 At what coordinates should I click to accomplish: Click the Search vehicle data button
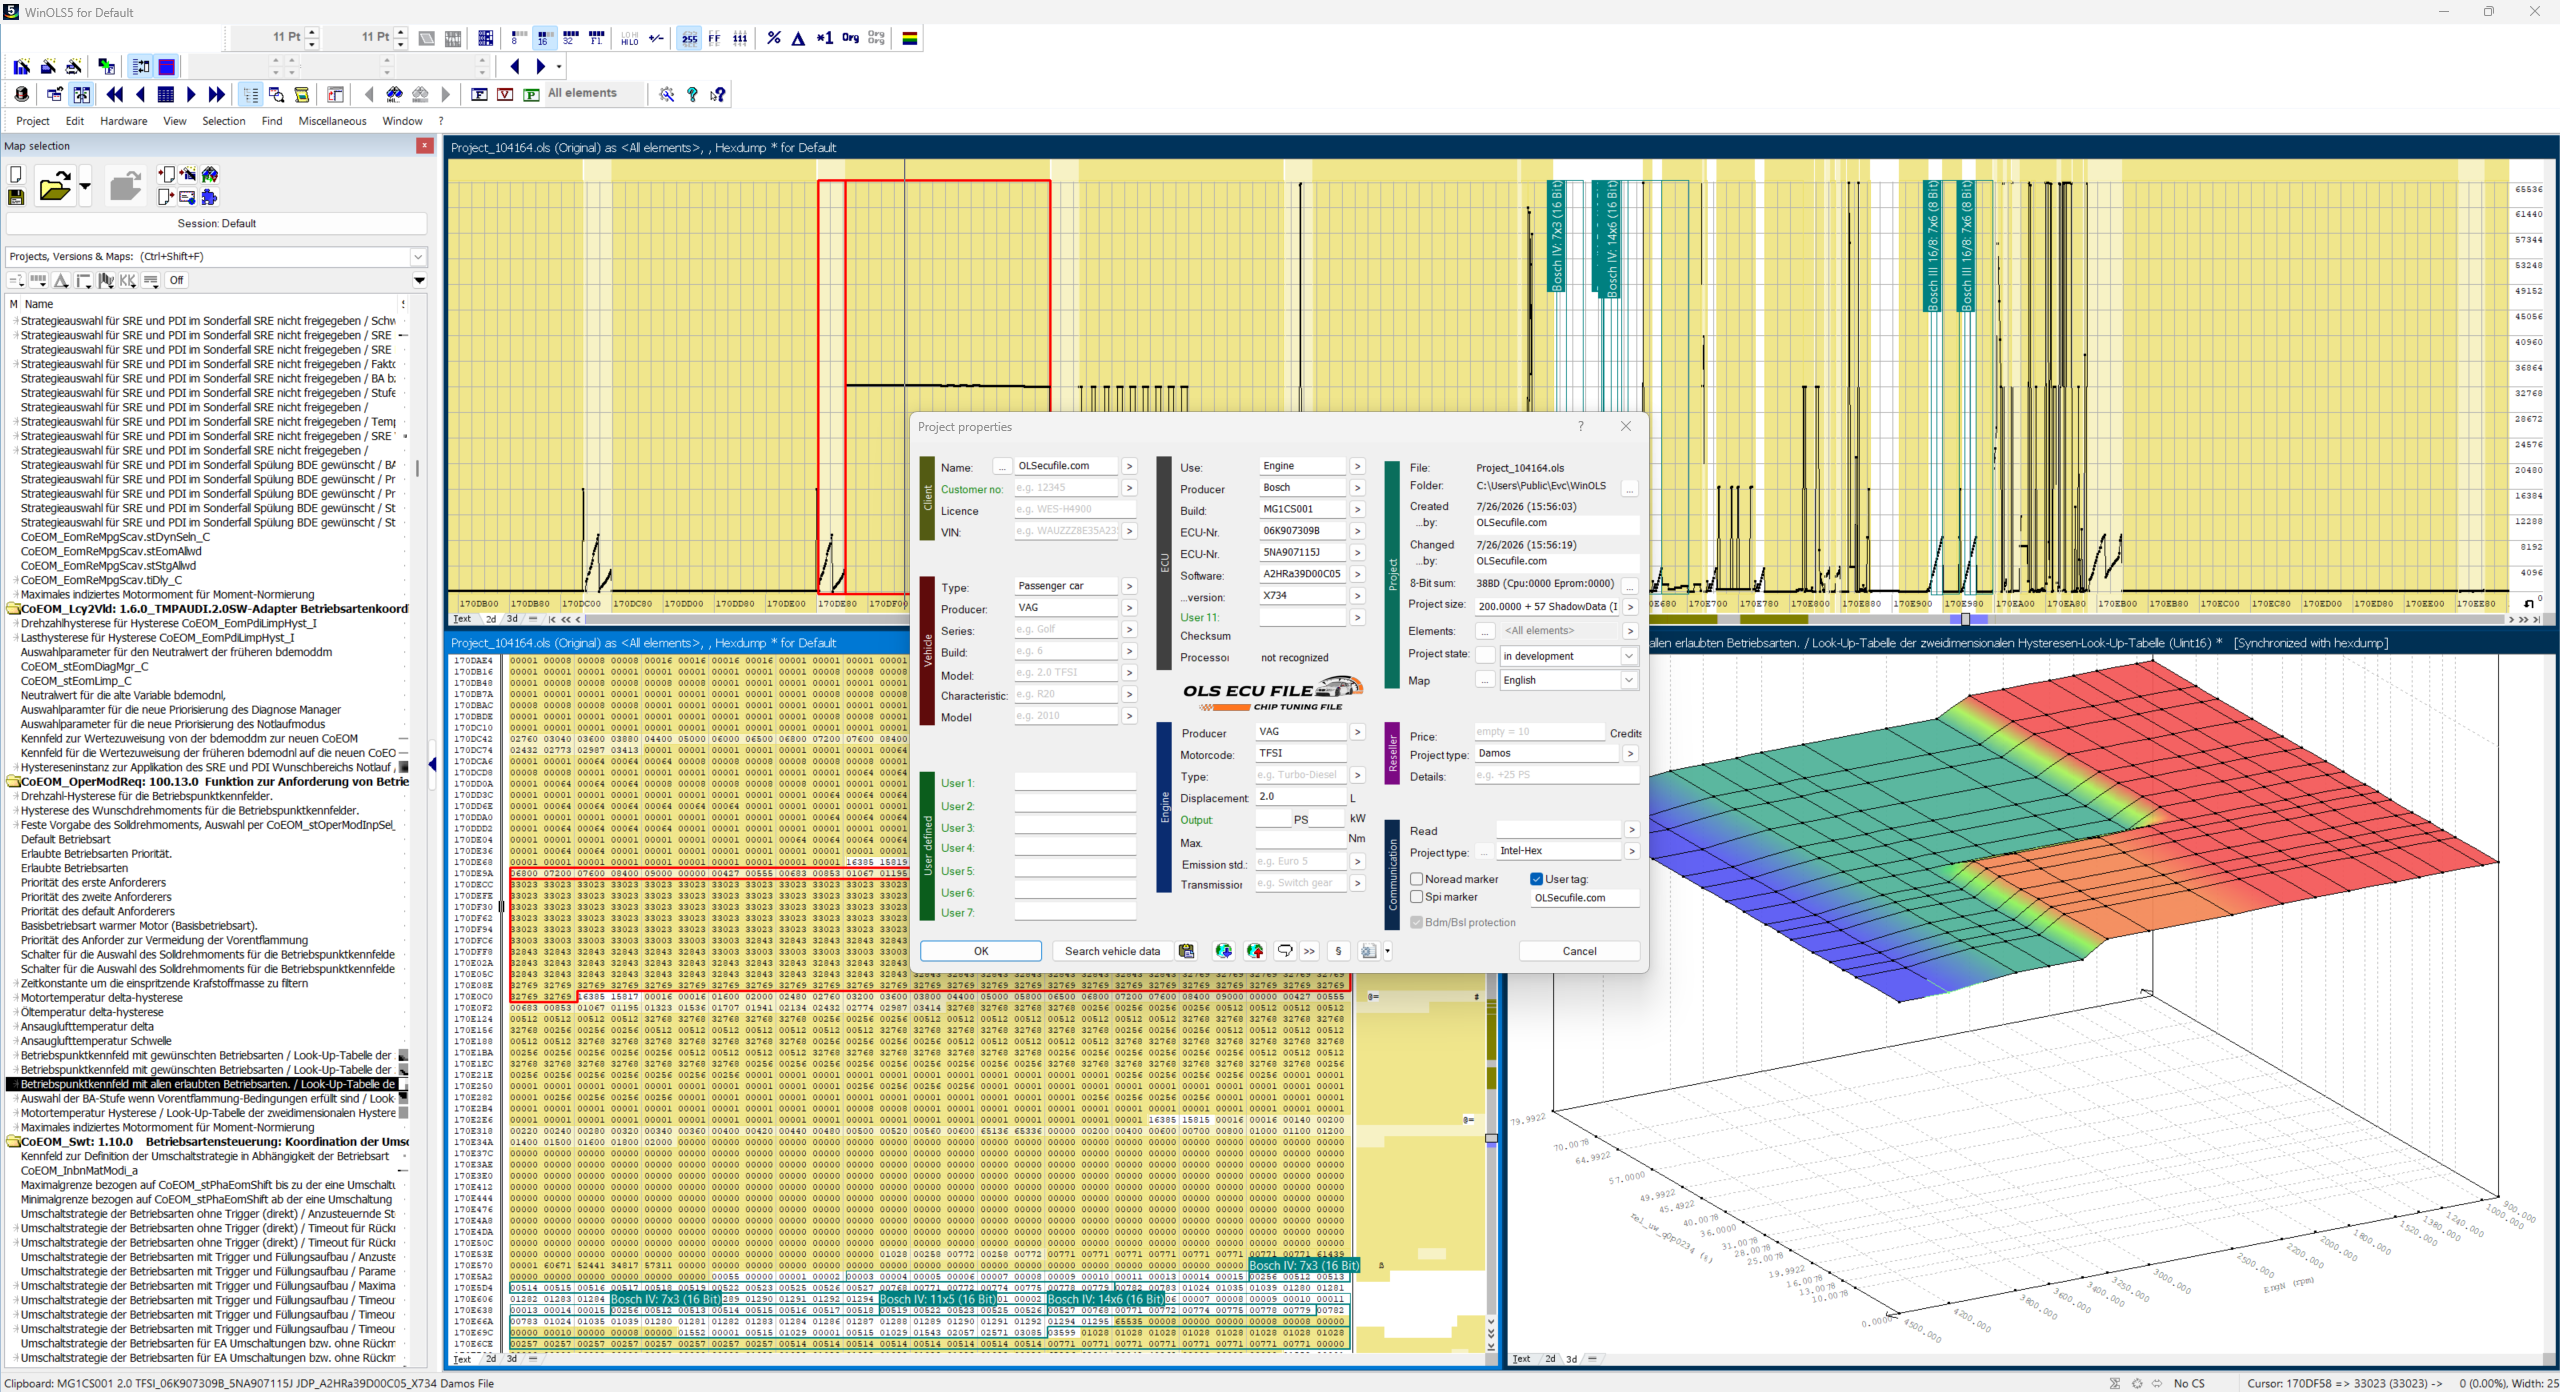point(1112,951)
